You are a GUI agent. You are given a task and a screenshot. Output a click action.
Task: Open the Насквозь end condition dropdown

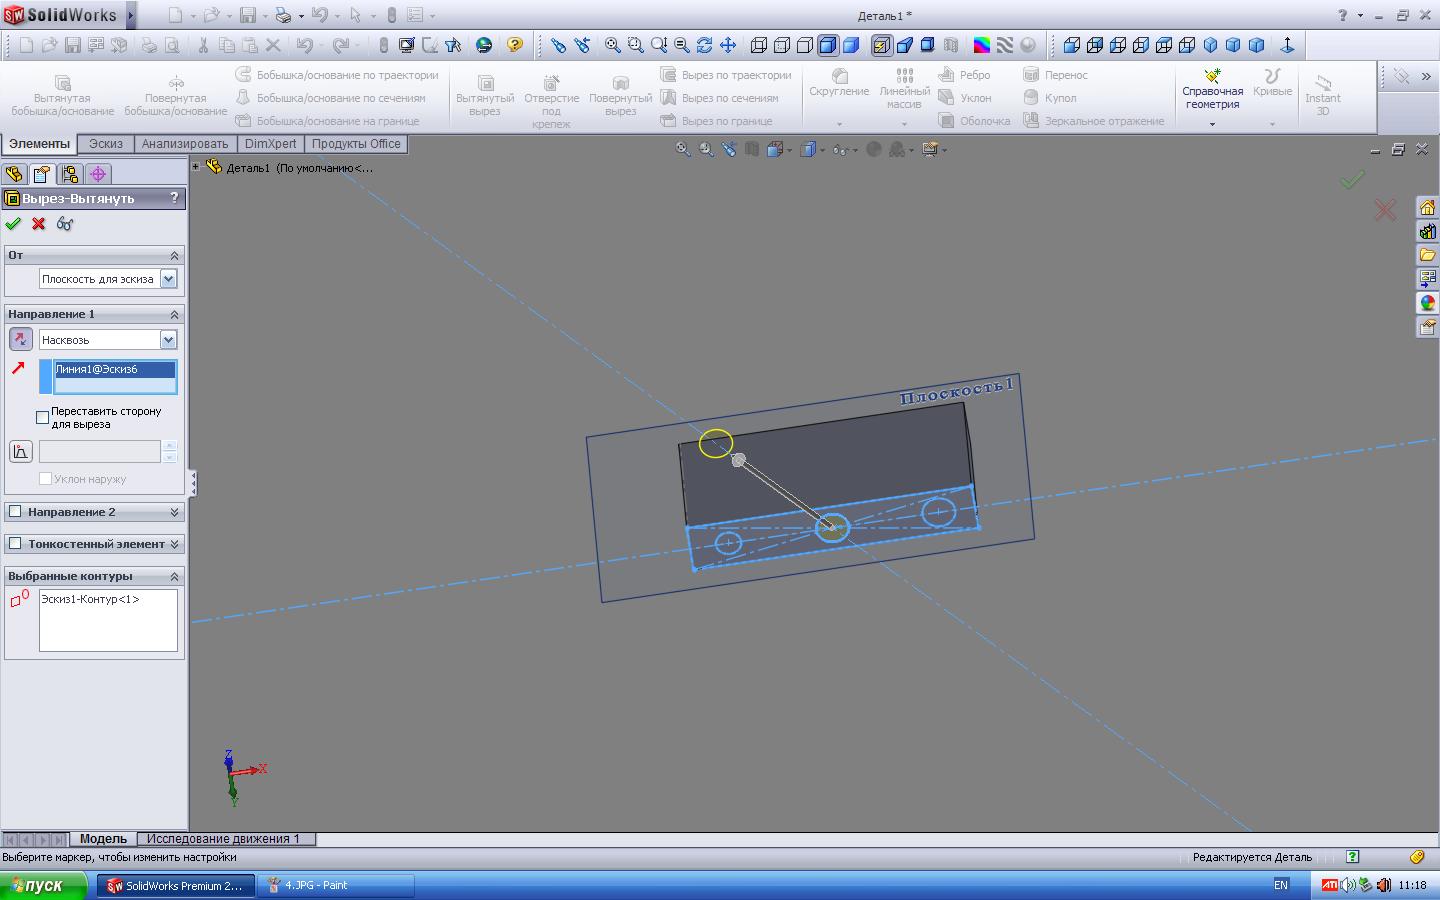pyautogui.click(x=168, y=340)
